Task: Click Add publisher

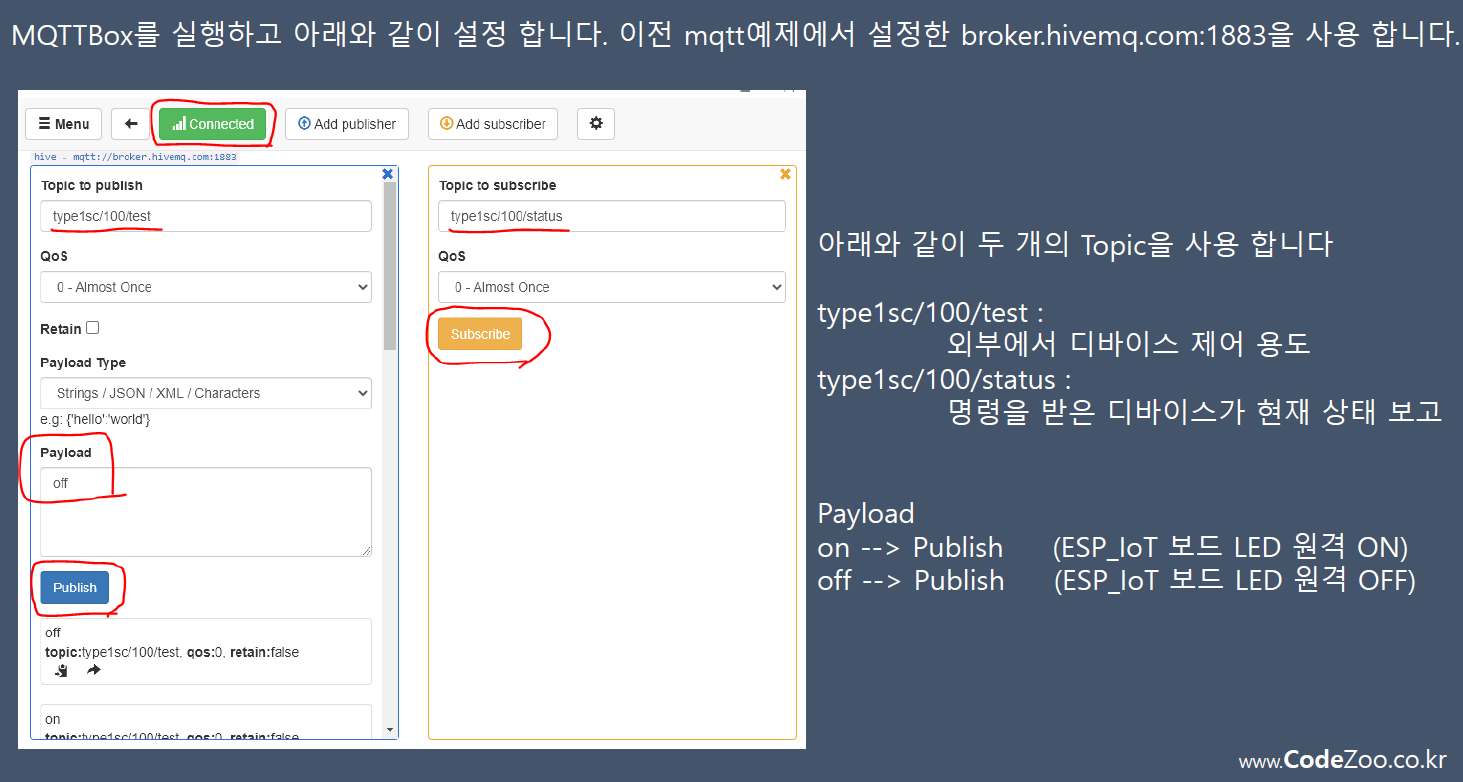Action: coord(347,124)
